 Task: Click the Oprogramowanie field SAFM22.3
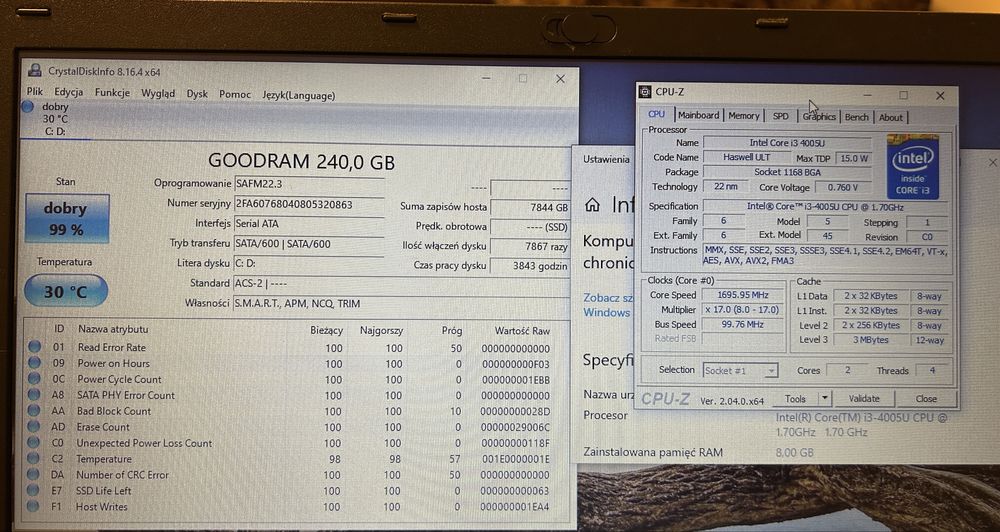(309, 184)
